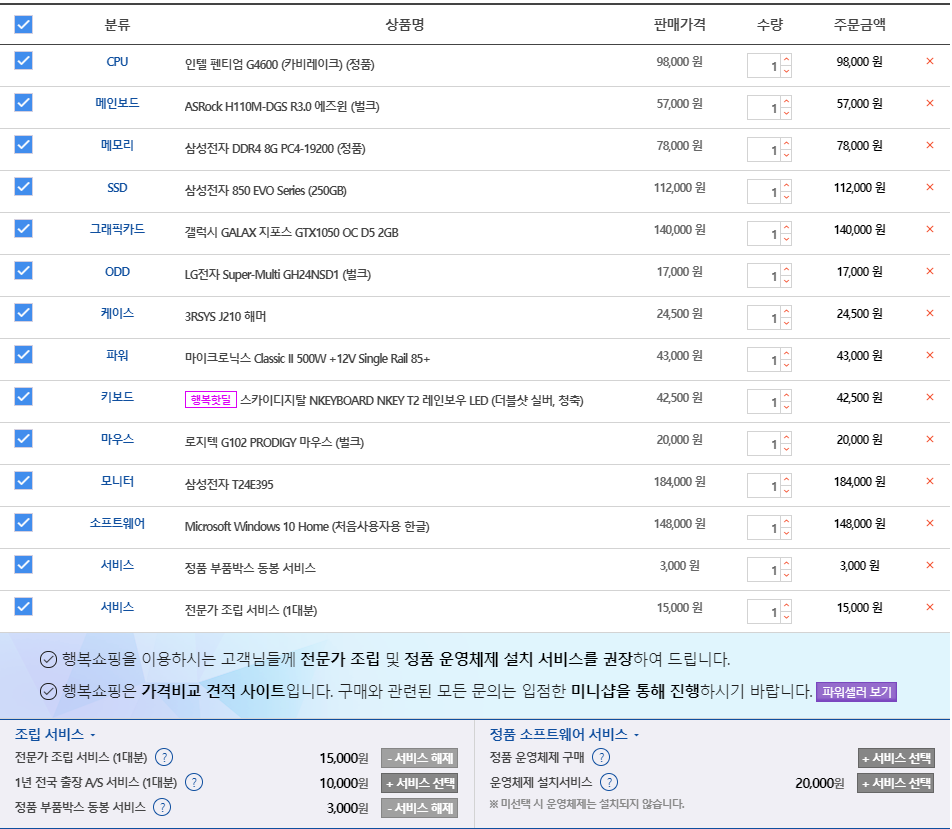
Task: Decrease quantity of 마우스 with down arrow
Action: [786, 449]
